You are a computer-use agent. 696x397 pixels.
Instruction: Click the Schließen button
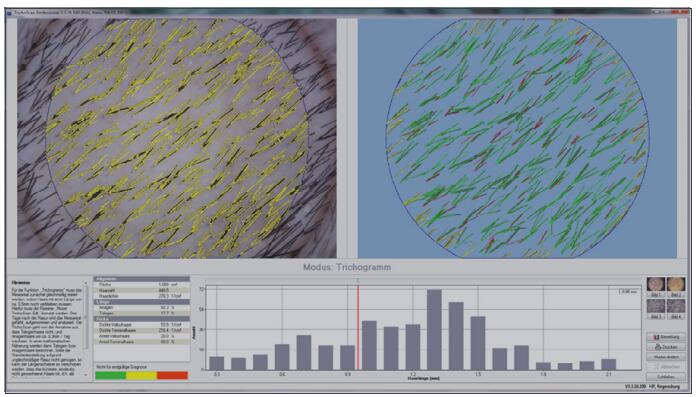(666, 377)
